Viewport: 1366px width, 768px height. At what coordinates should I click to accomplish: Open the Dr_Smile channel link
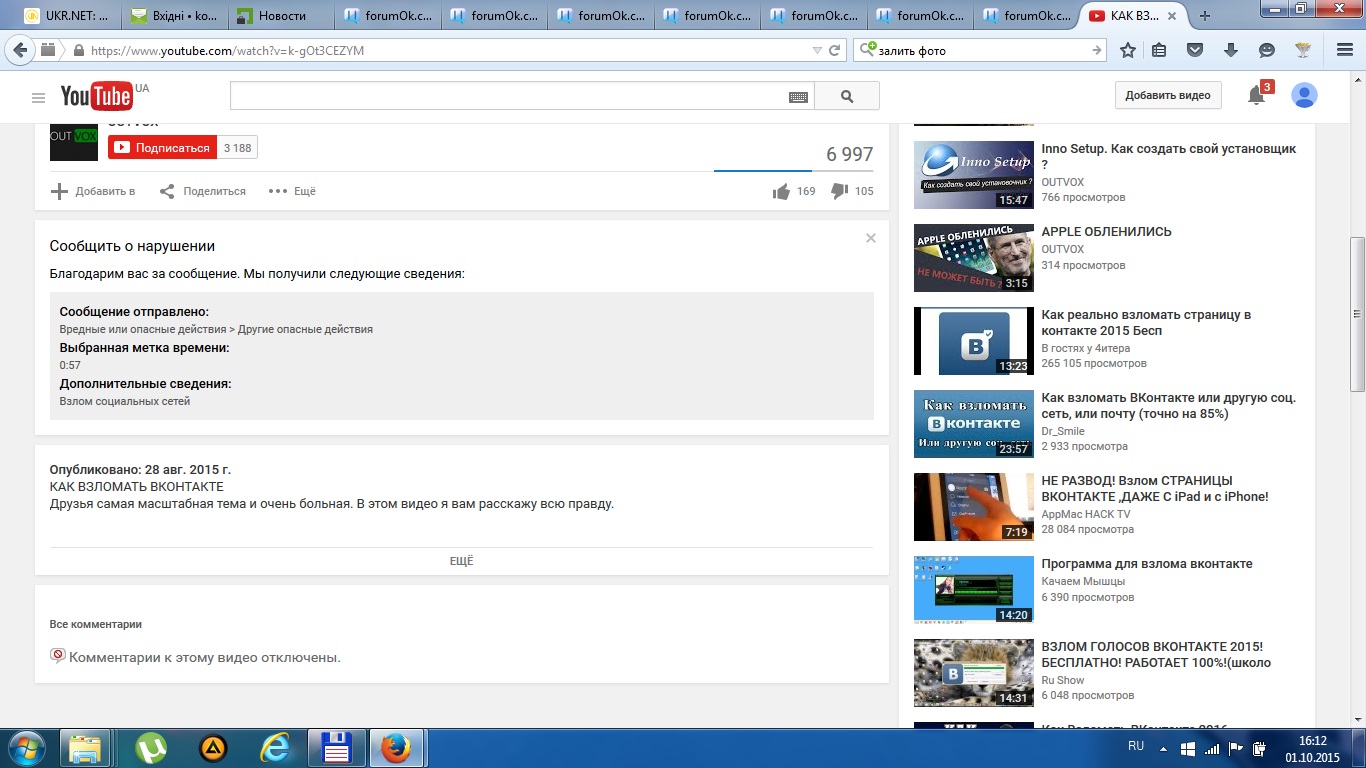[x=1063, y=431]
